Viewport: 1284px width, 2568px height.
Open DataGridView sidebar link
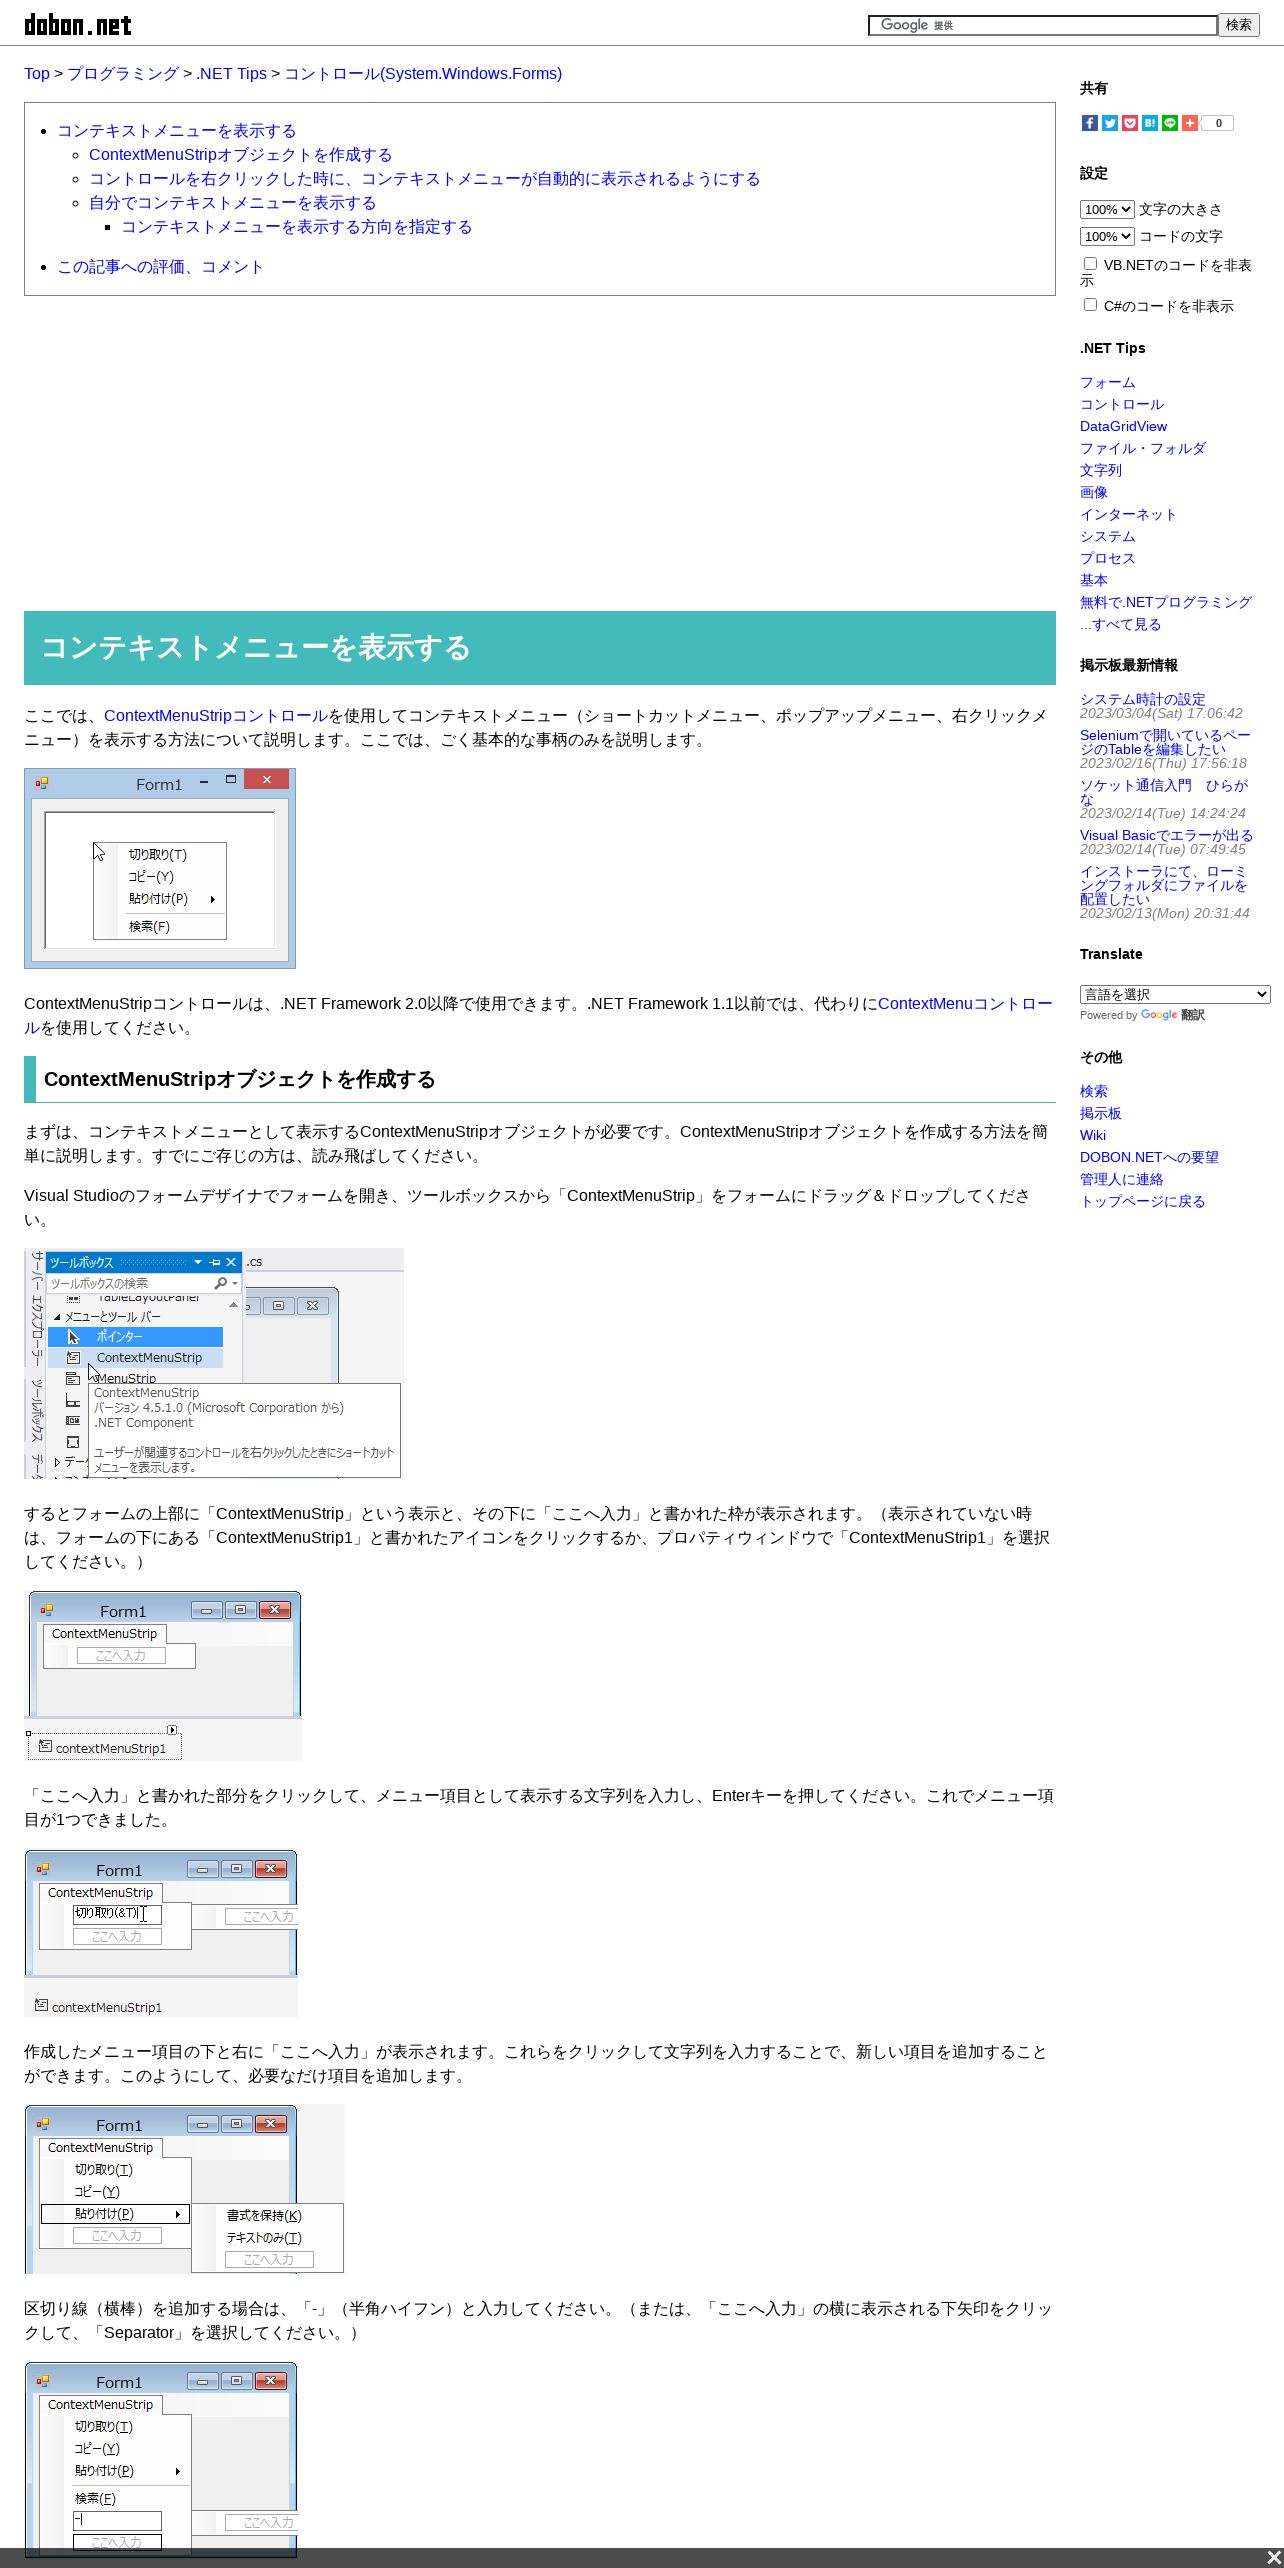[1123, 426]
